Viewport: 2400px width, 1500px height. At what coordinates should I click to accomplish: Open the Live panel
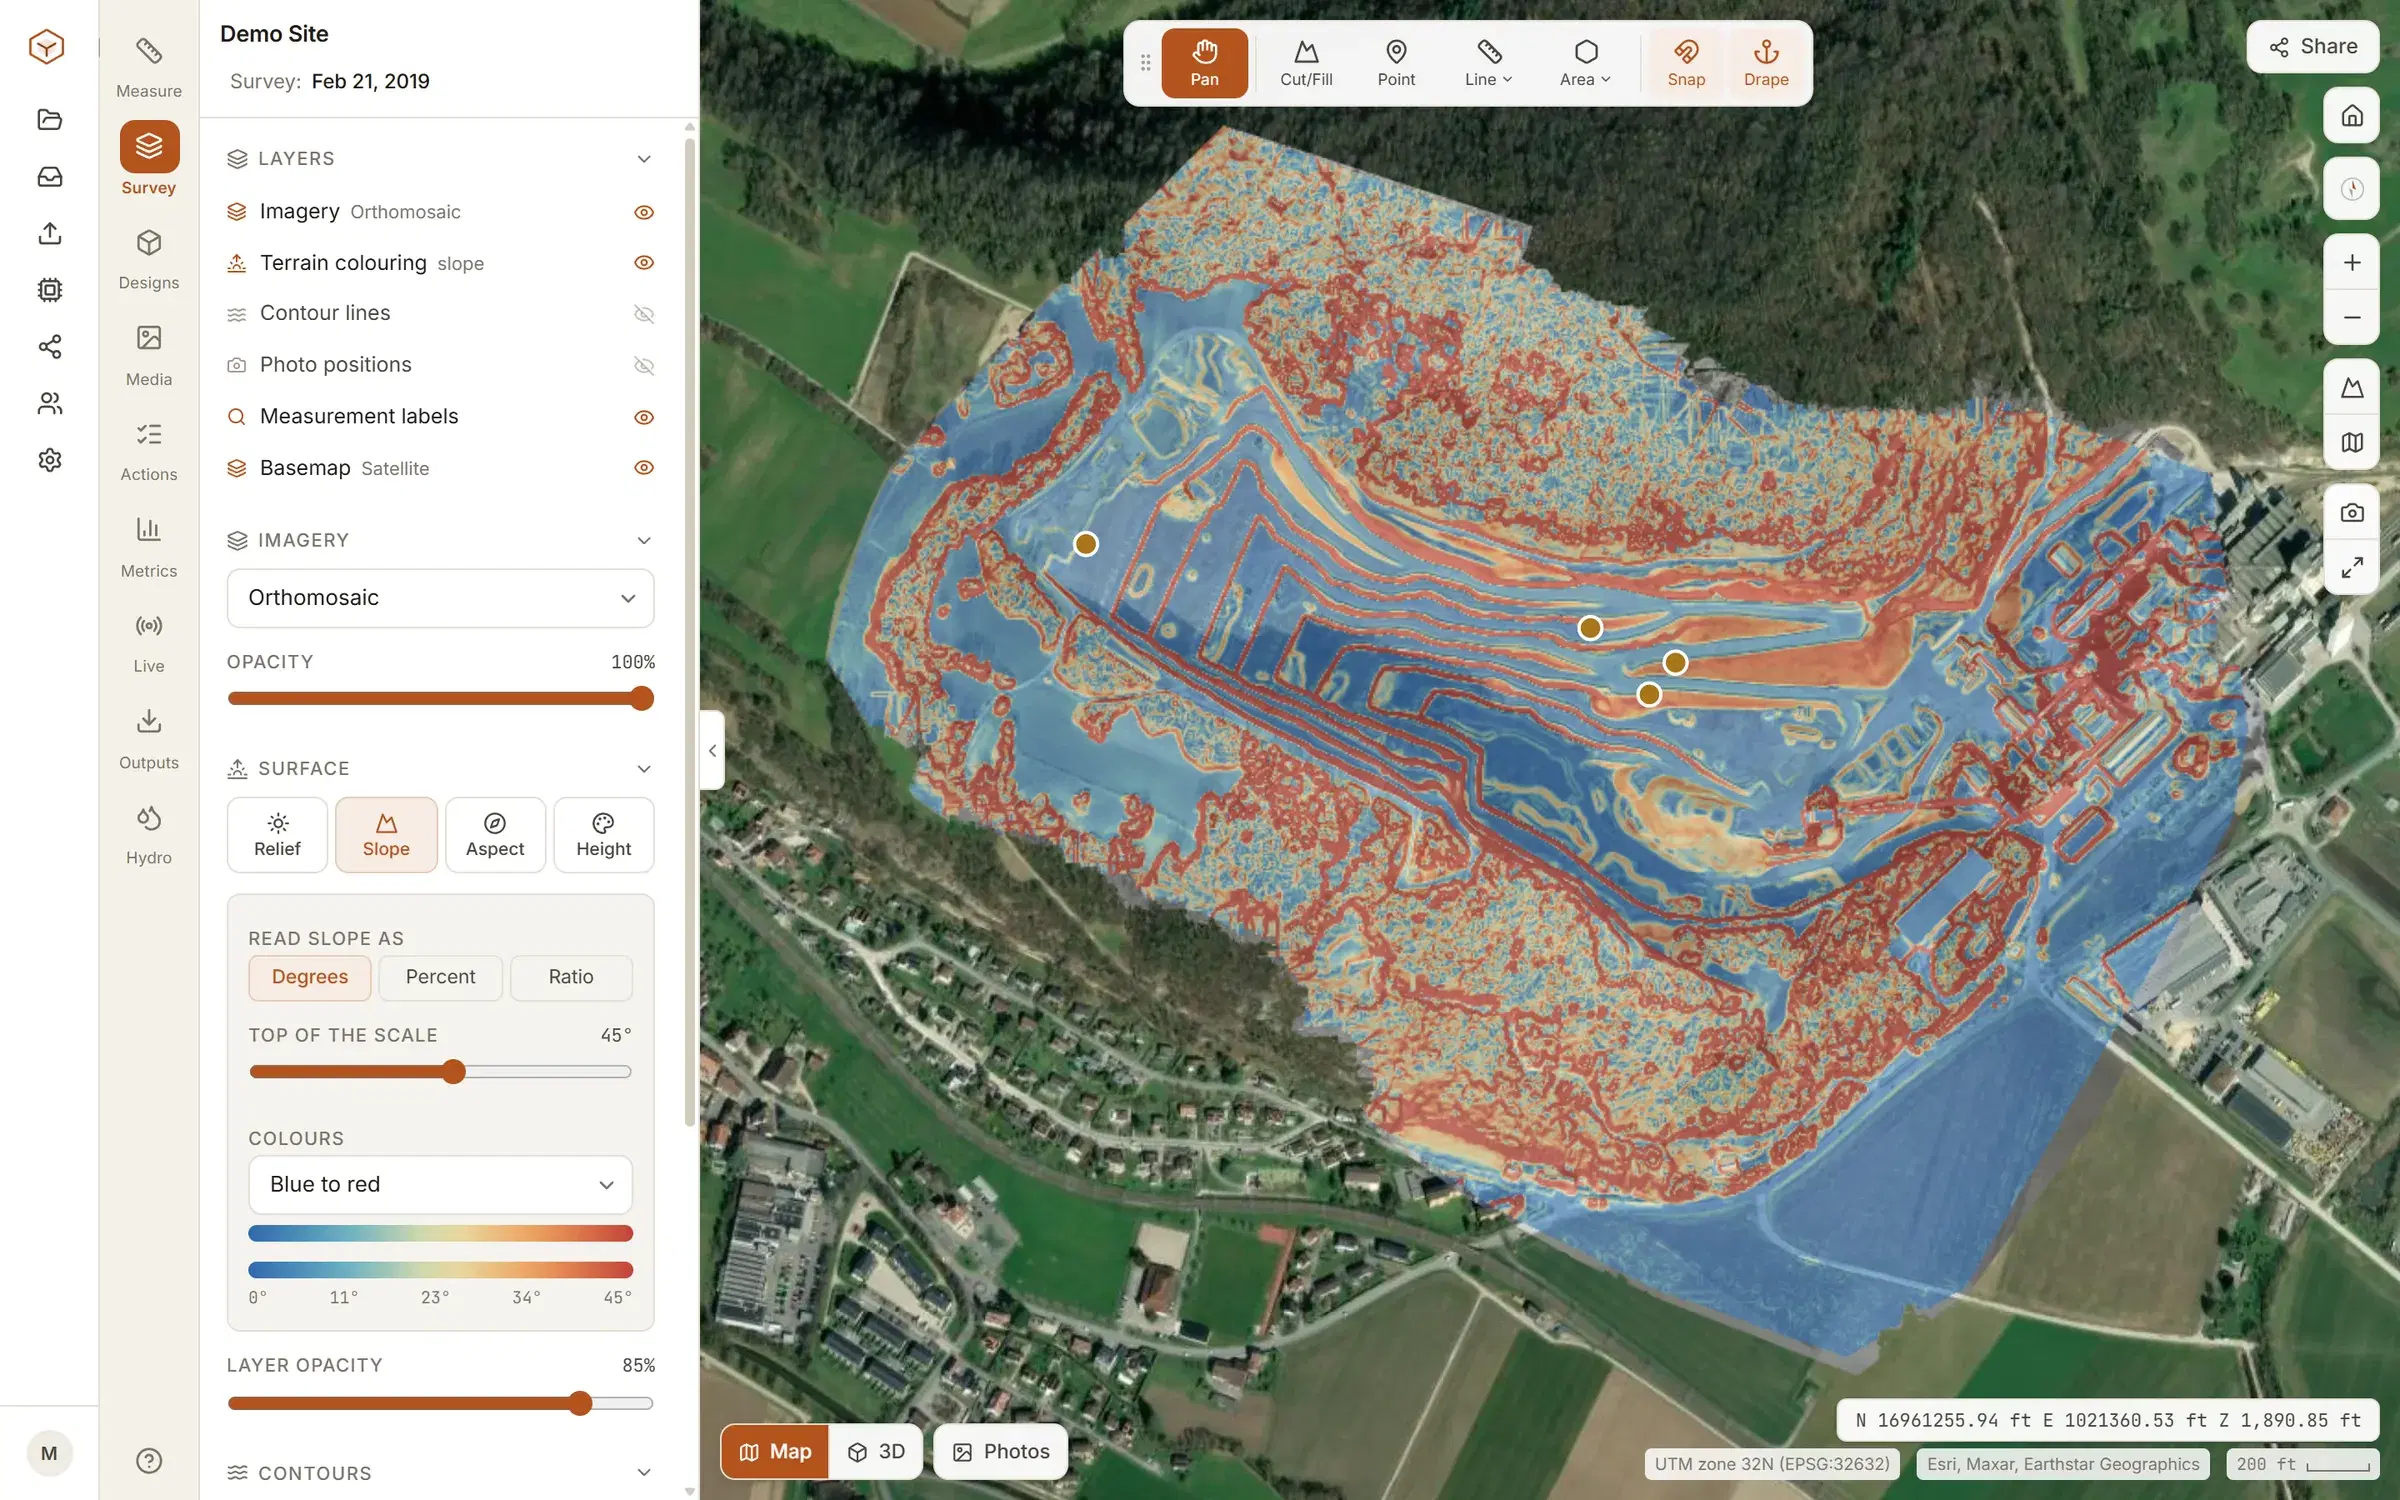149,643
